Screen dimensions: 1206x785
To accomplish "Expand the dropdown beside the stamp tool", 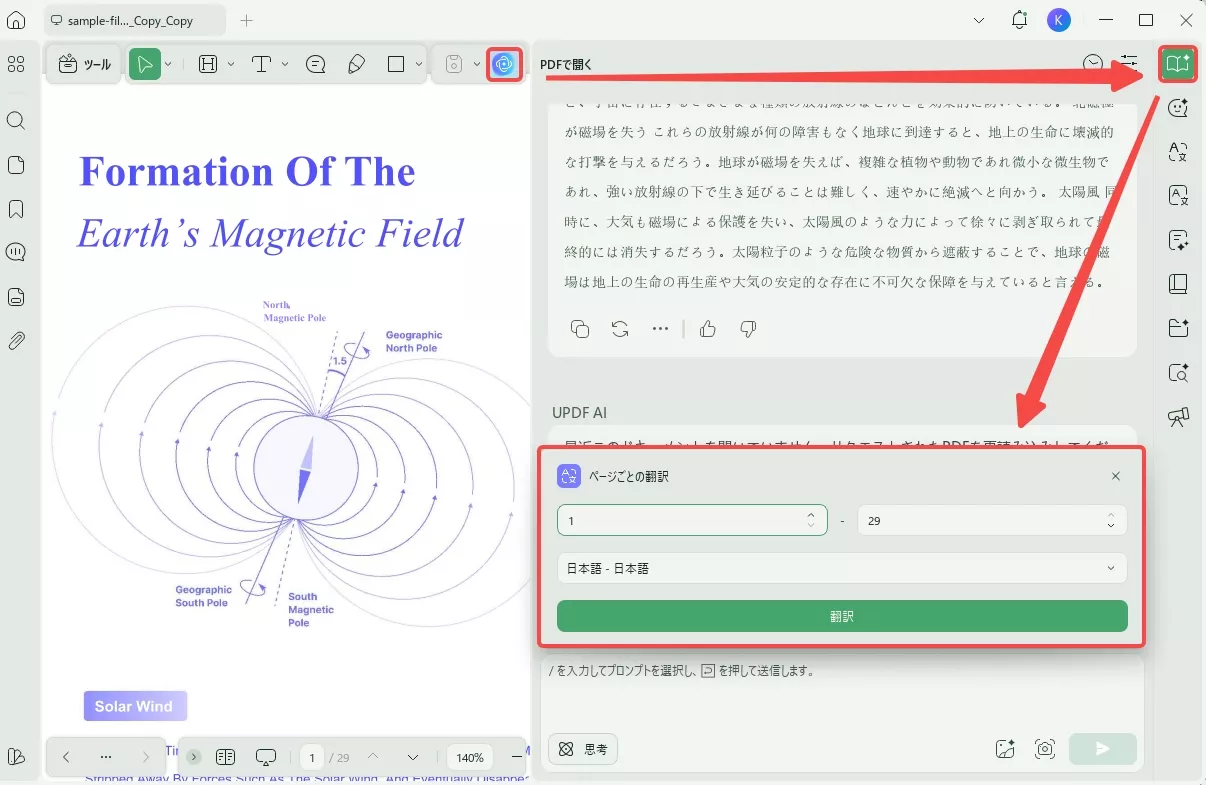I will point(475,63).
